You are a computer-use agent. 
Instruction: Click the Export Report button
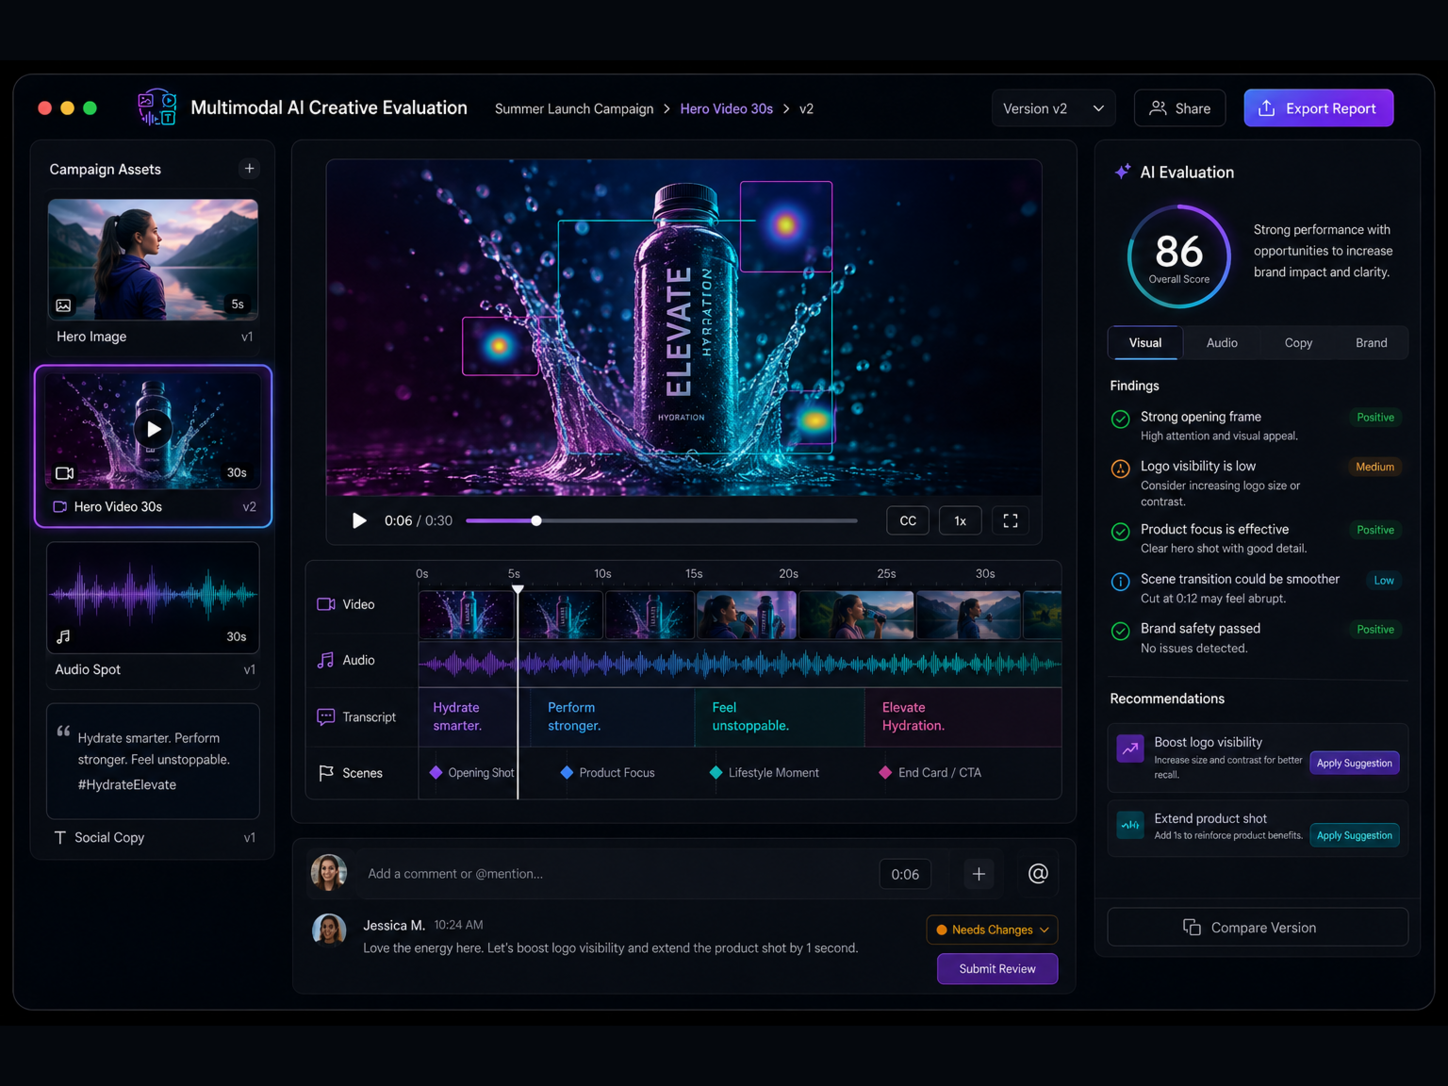coord(1318,108)
